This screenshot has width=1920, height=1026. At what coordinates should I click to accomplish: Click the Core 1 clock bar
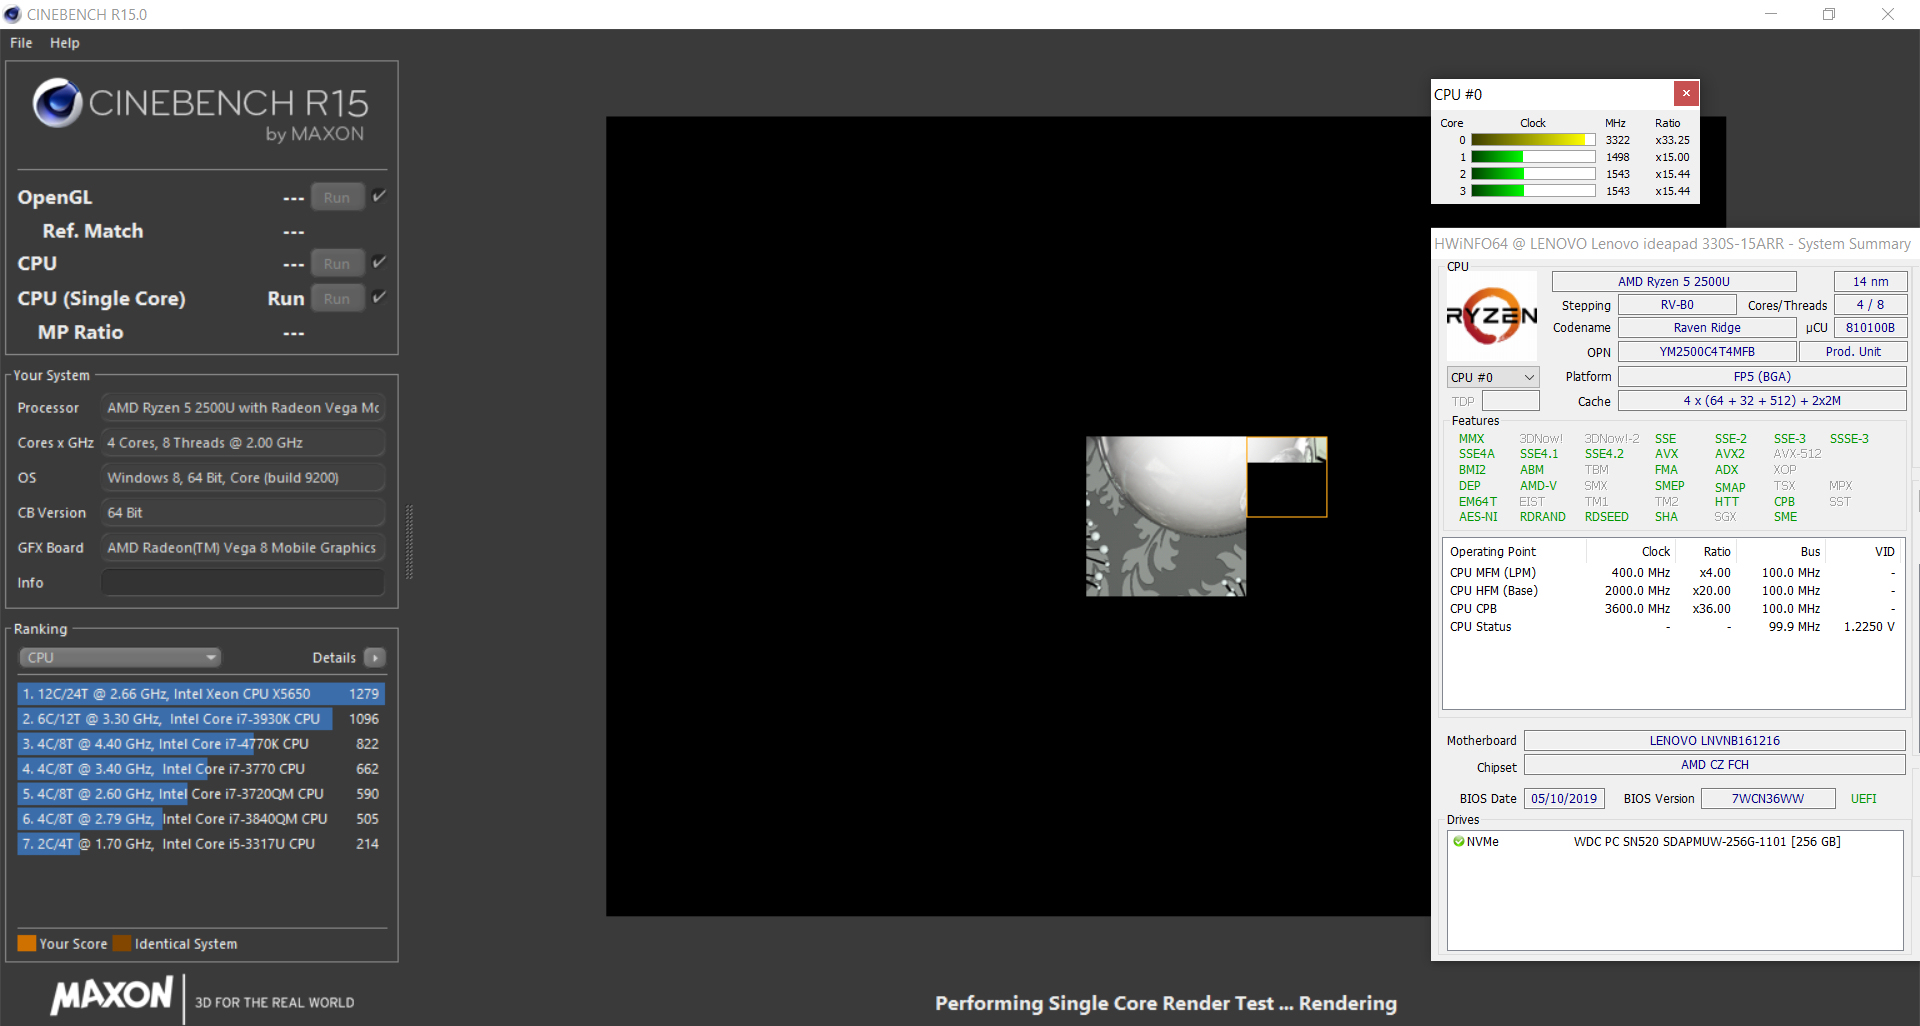(x=1533, y=157)
